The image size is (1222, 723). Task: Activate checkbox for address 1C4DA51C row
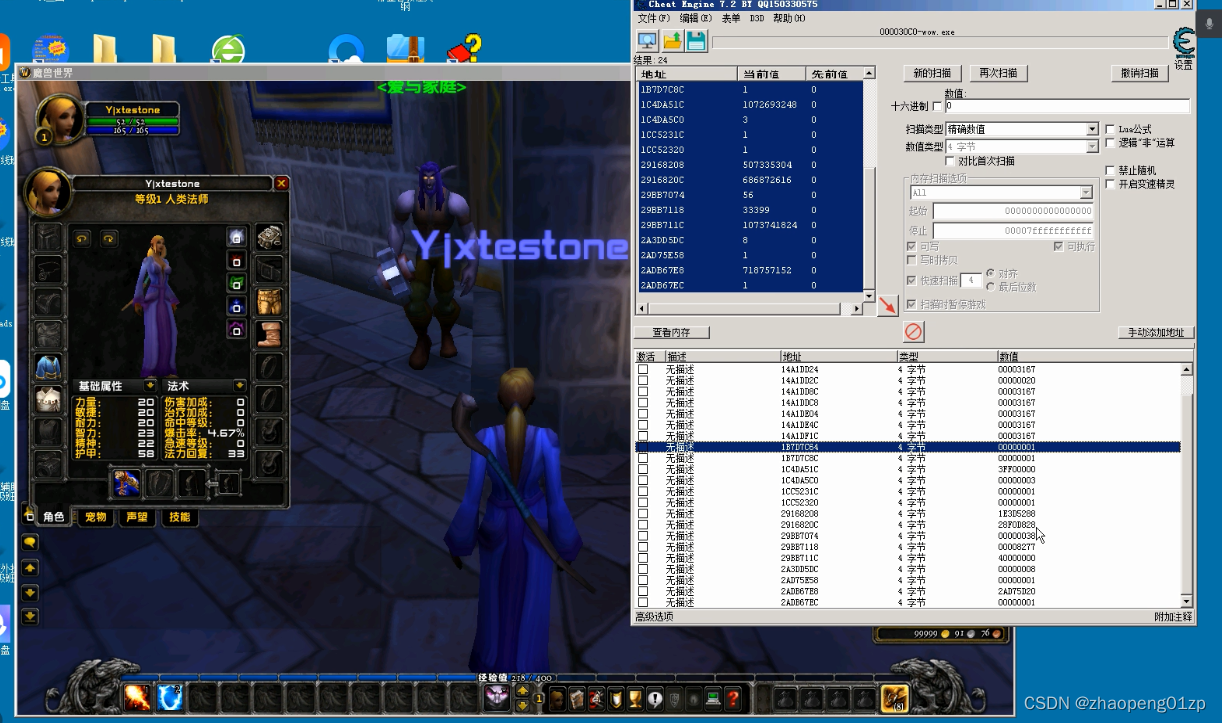click(643, 469)
